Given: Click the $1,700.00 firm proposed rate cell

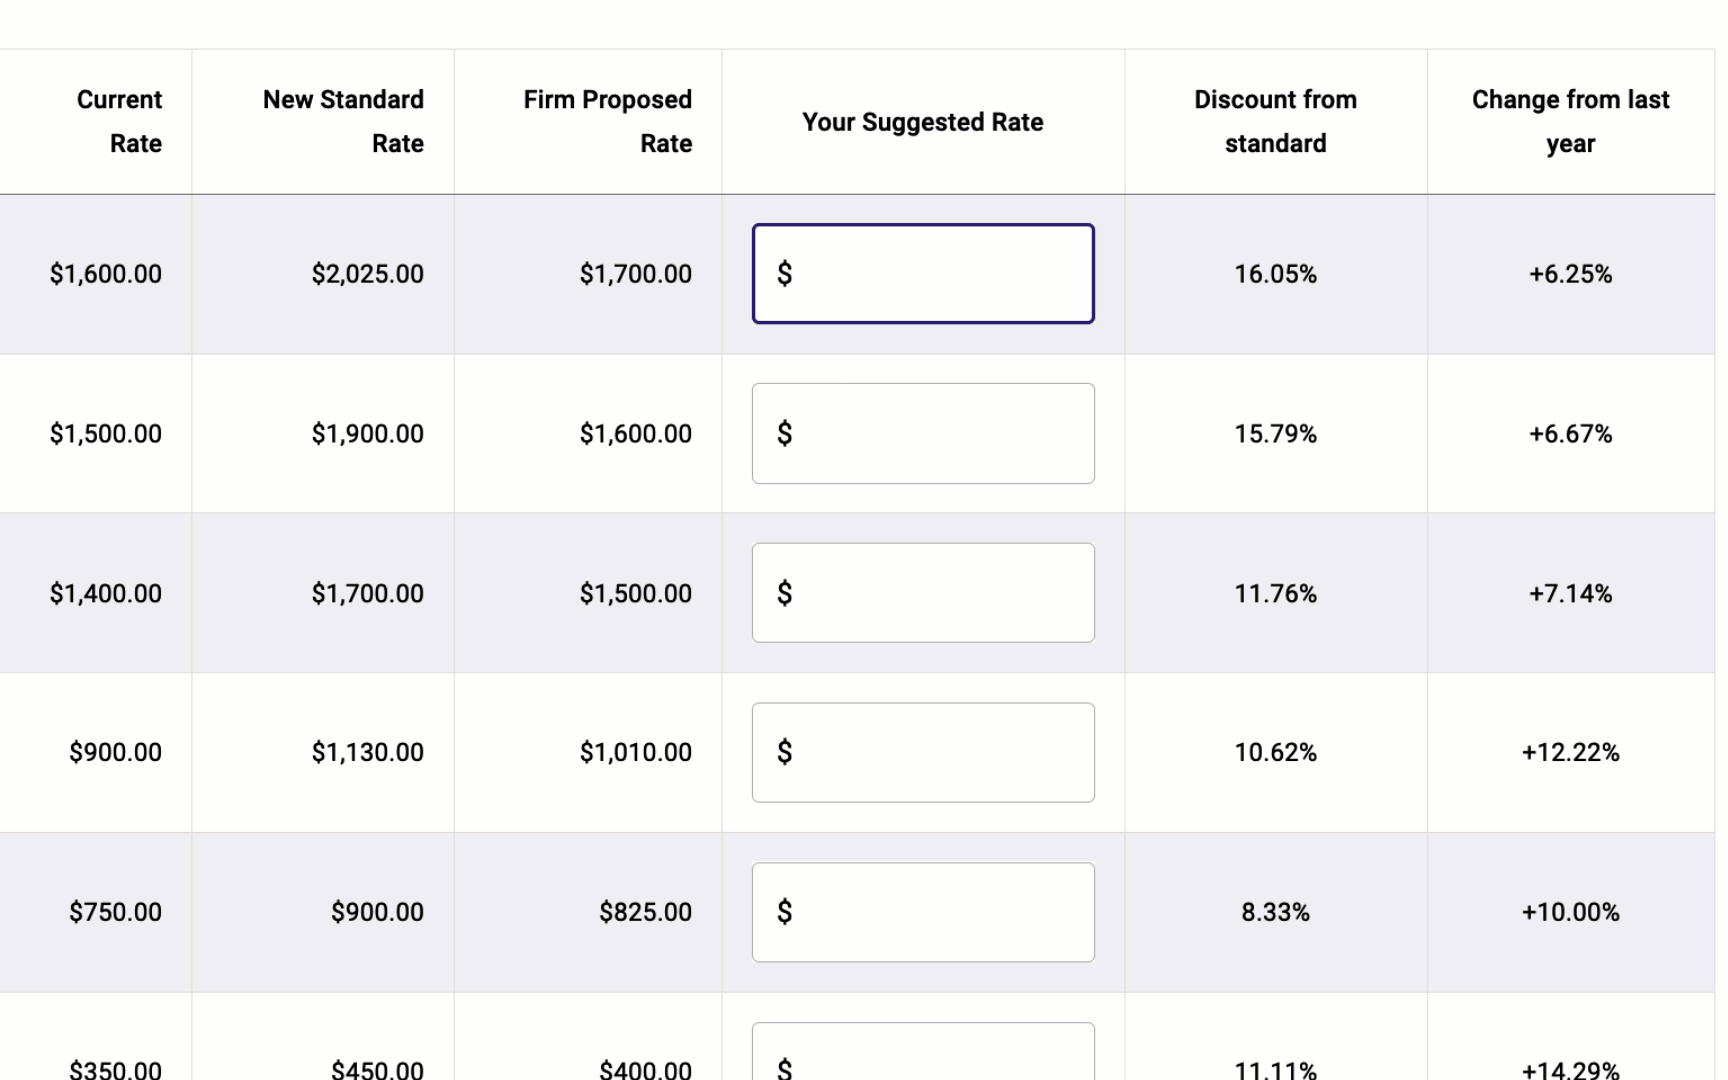Looking at the screenshot, I should click(x=635, y=273).
